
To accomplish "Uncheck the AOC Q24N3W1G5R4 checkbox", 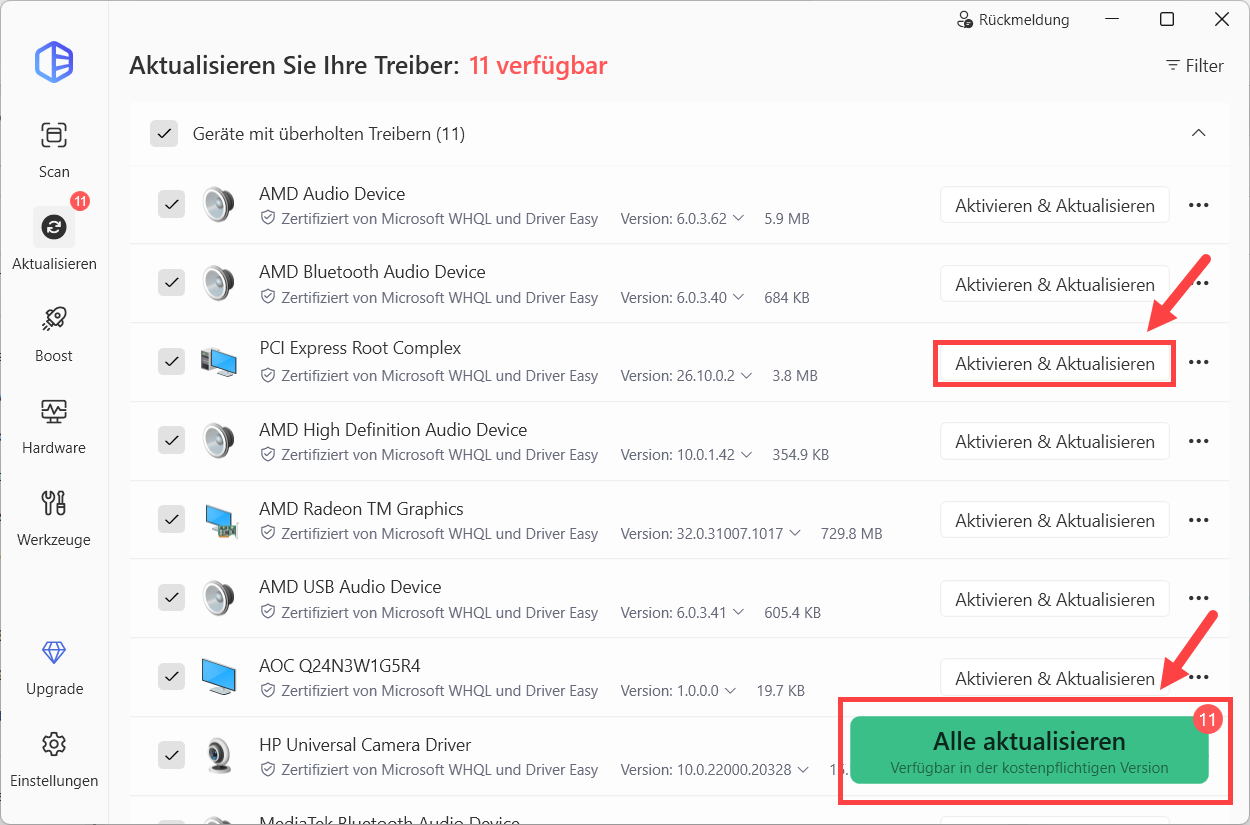I will click(172, 677).
